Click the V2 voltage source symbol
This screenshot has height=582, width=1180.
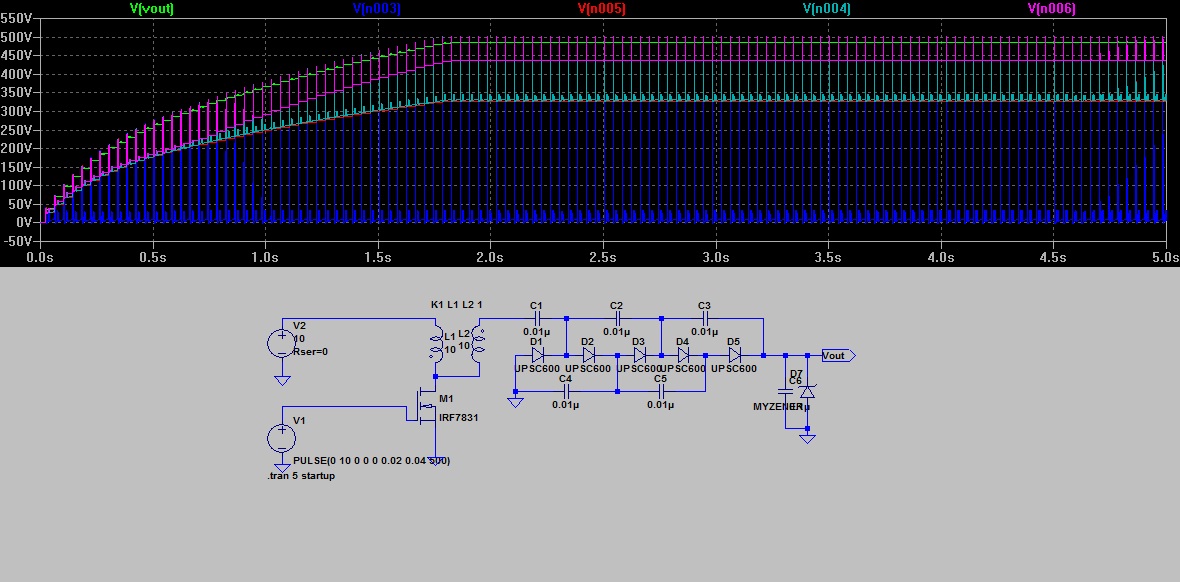coord(281,343)
